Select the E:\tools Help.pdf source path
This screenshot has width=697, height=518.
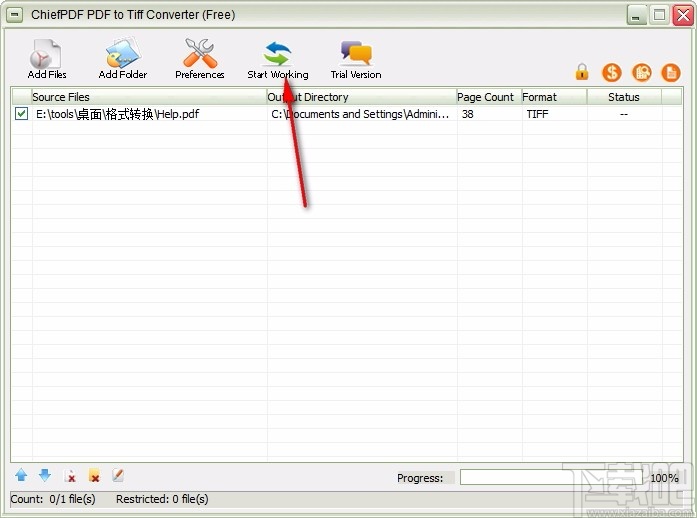click(x=117, y=114)
